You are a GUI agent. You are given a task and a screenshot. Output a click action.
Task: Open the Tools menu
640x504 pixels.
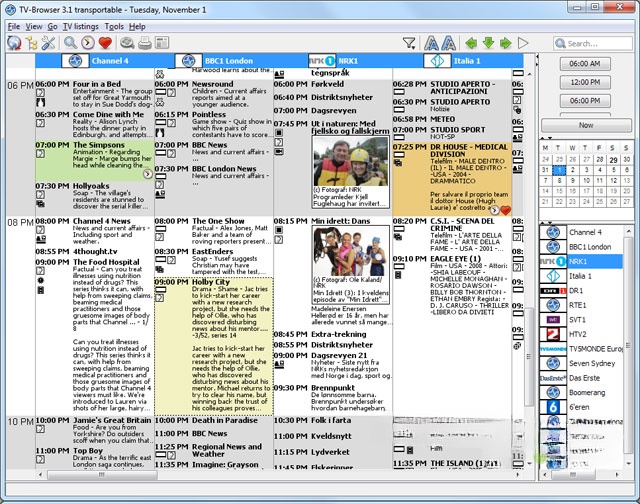(114, 27)
